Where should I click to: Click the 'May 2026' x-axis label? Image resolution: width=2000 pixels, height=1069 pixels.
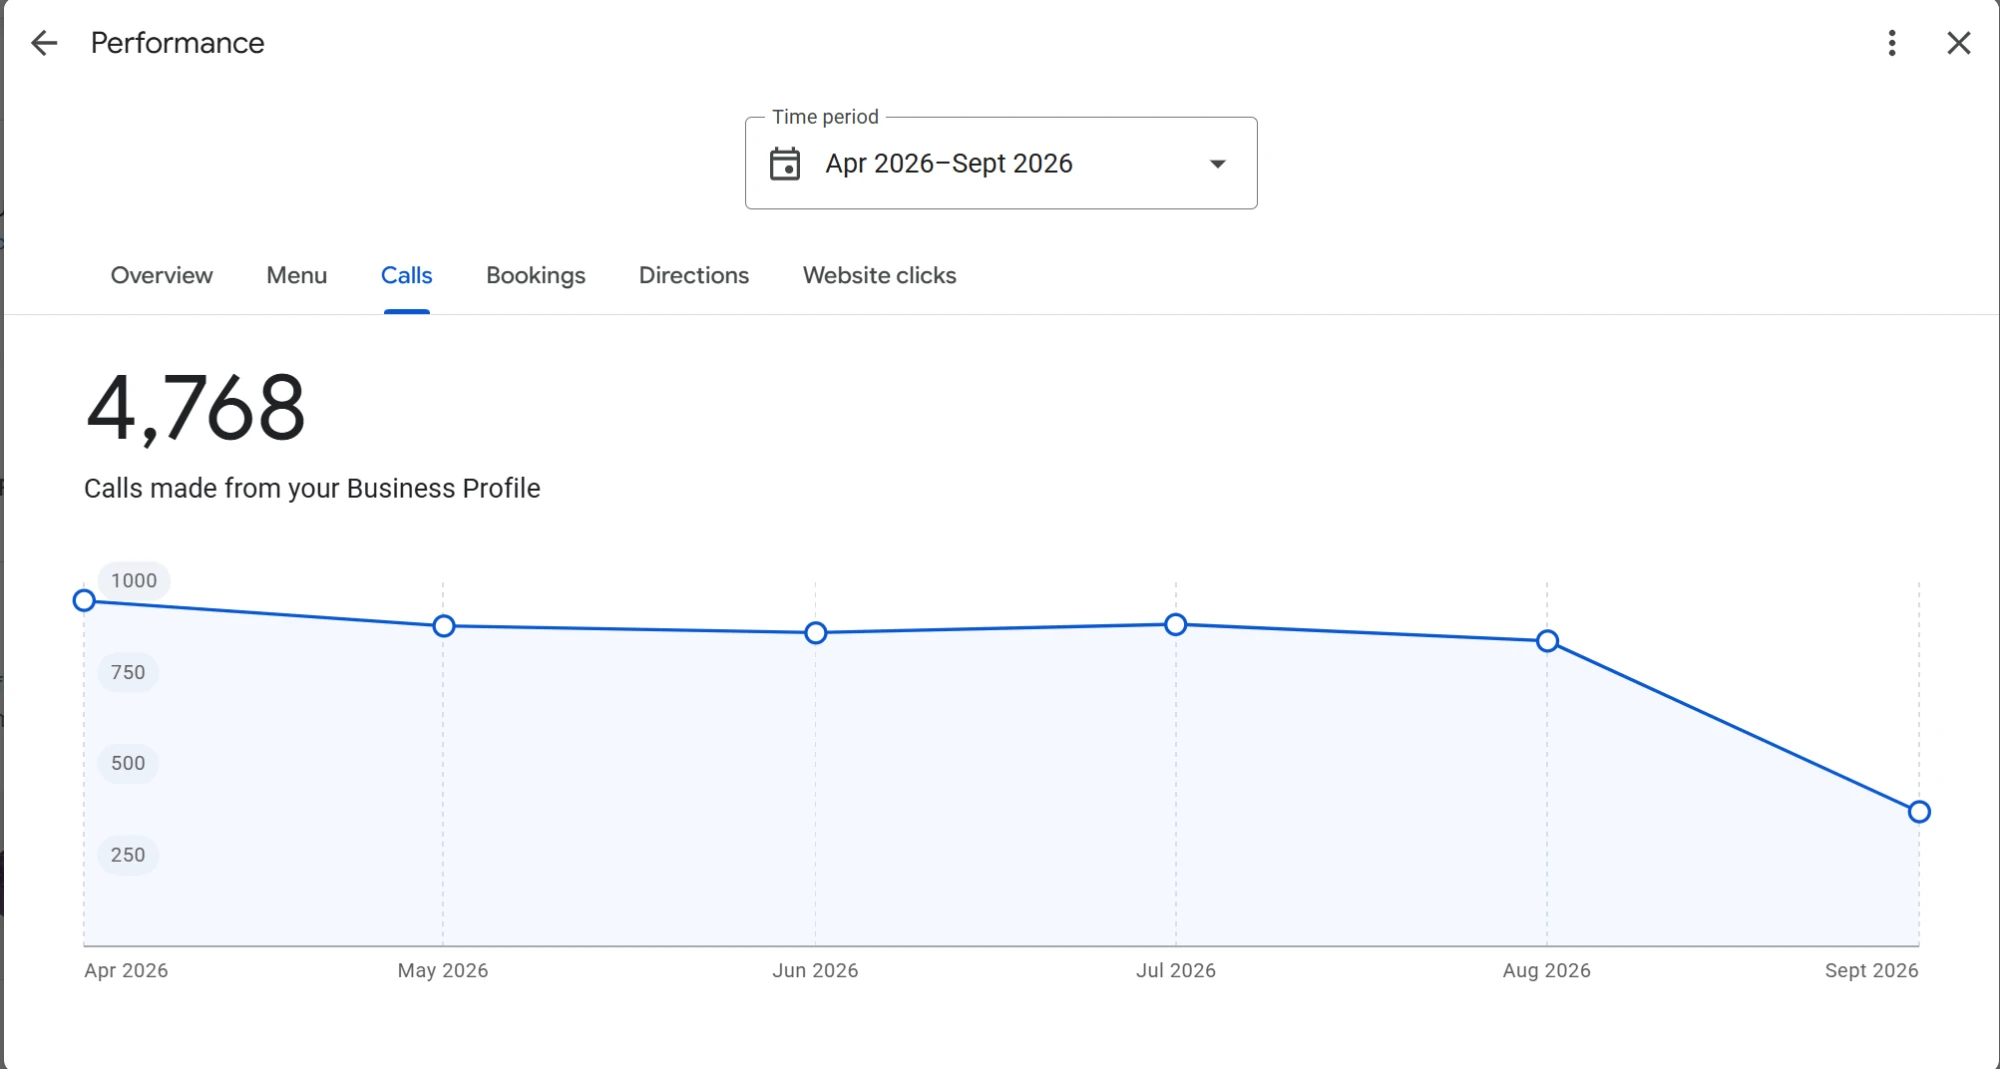pos(443,971)
